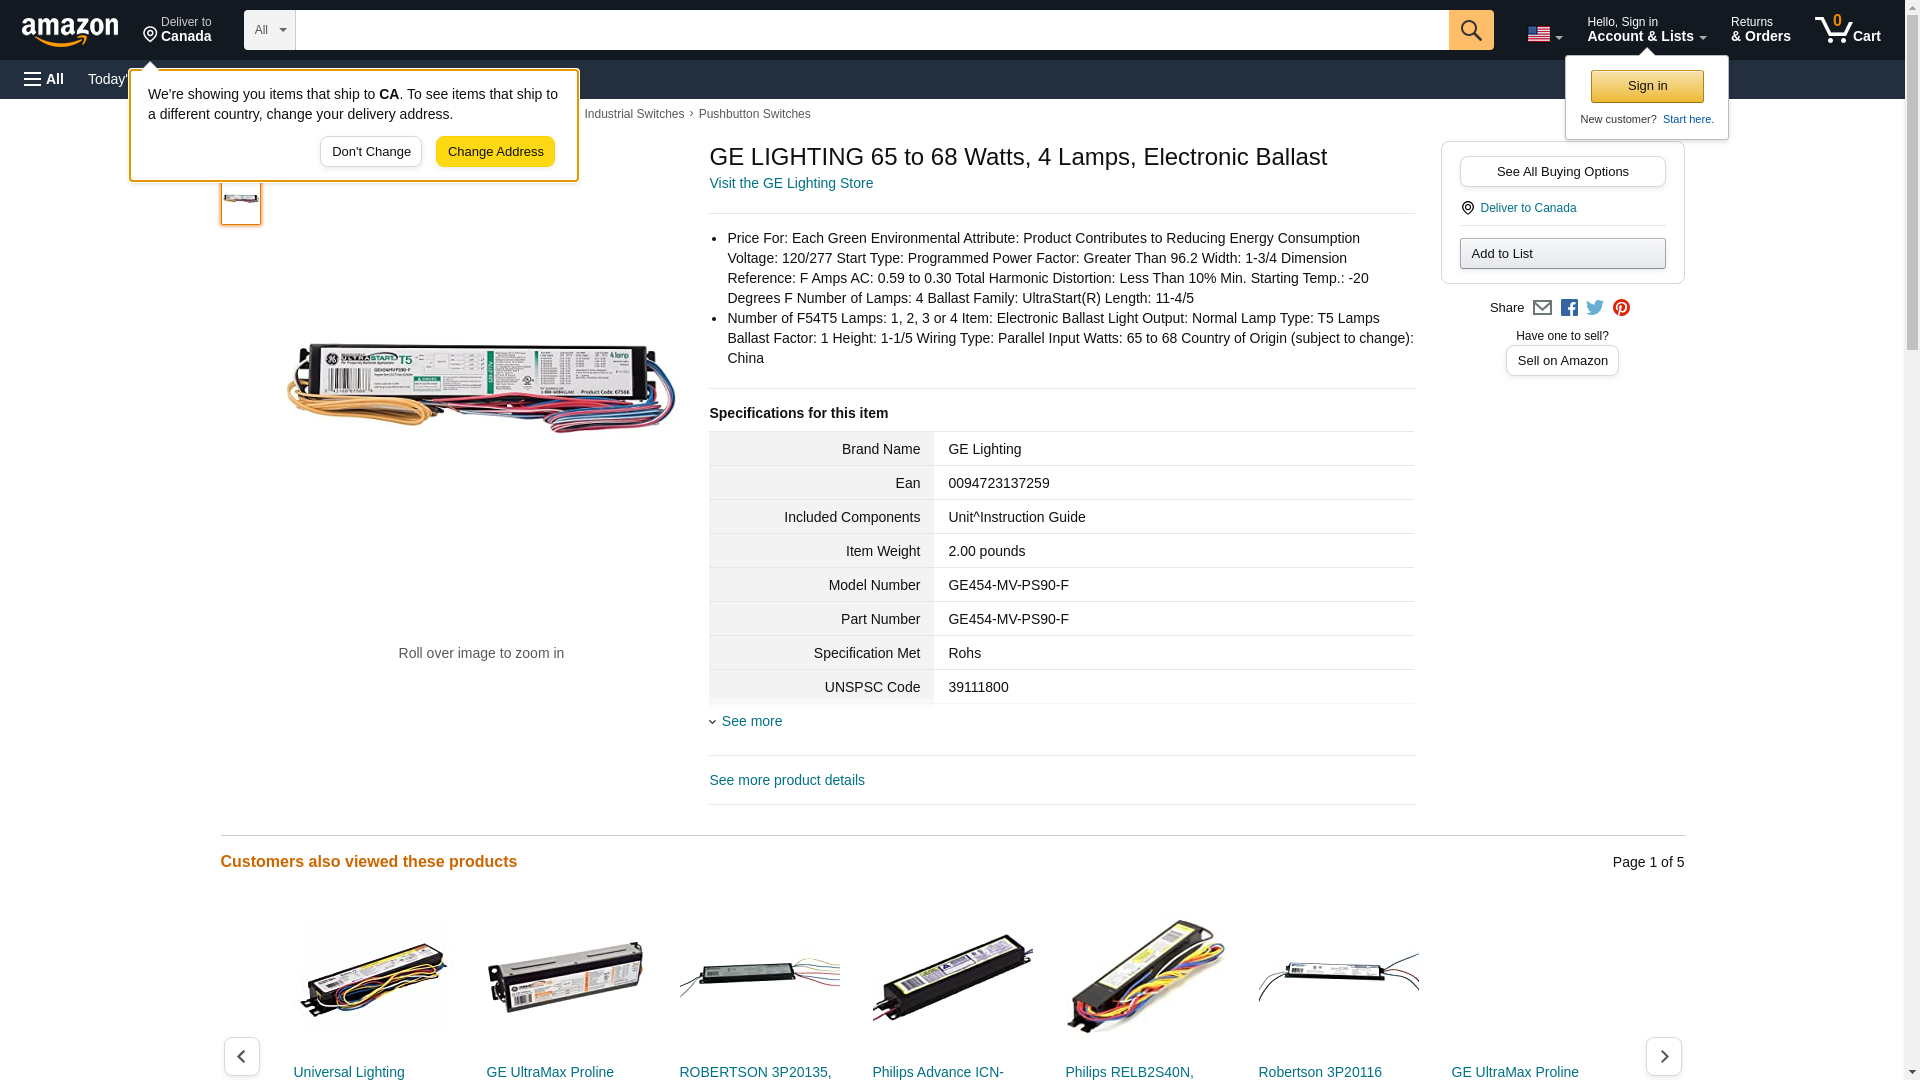Click the Pushbutton Switches breadcrumb

pyautogui.click(x=754, y=114)
